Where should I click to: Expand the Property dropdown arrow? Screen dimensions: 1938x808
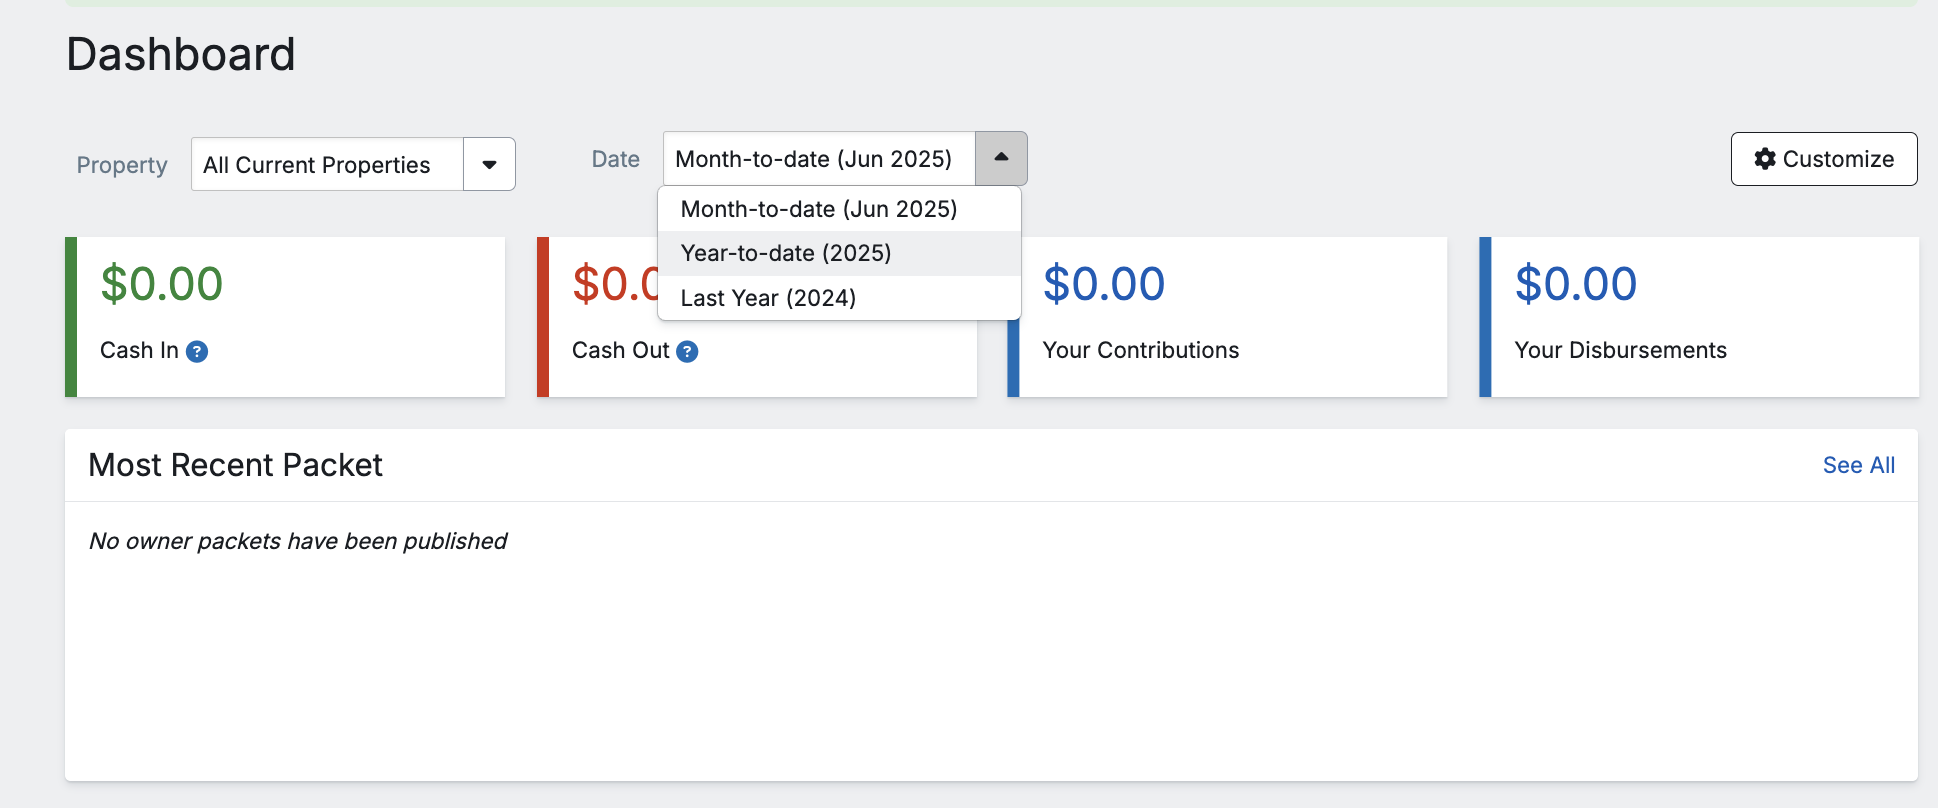pos(489,165)
